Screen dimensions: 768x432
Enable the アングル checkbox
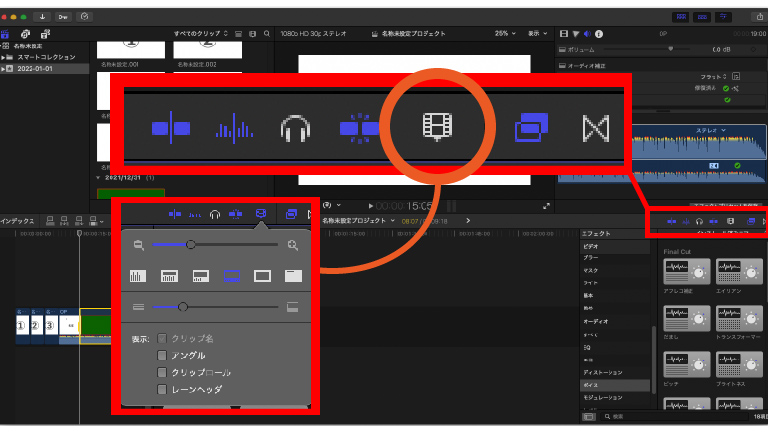(x=162, y=356)
